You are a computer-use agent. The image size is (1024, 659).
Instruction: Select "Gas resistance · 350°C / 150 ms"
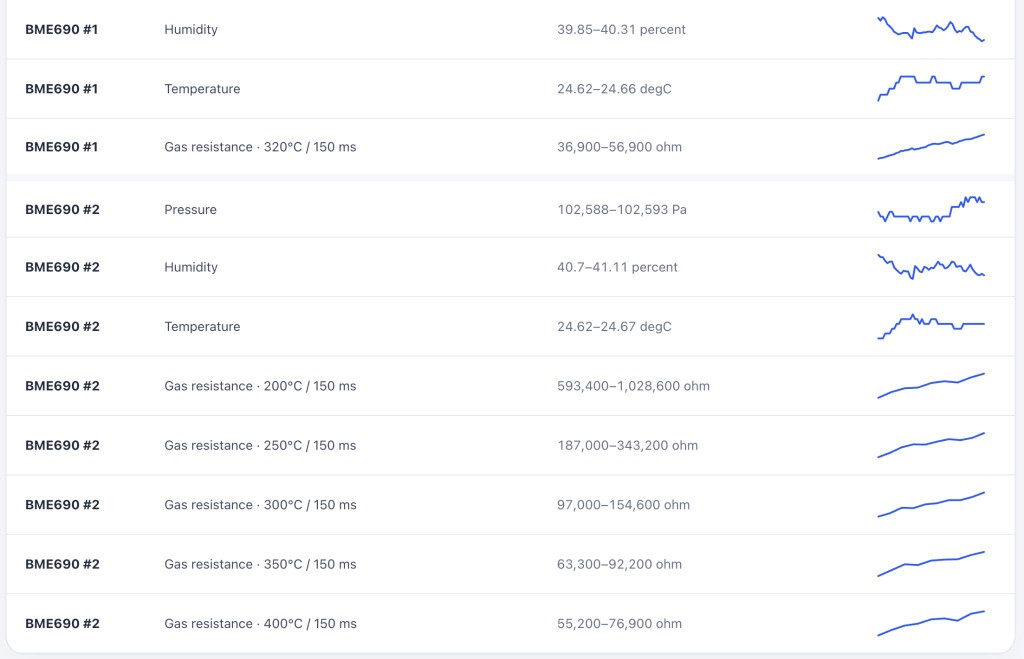(x=260, y=564)
